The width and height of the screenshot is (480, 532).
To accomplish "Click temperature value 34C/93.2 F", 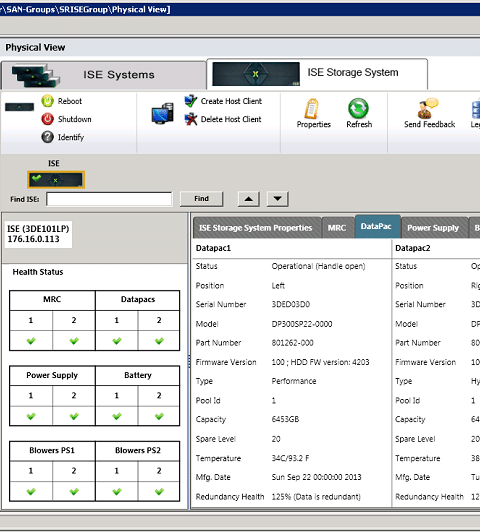I will (290, 459).
